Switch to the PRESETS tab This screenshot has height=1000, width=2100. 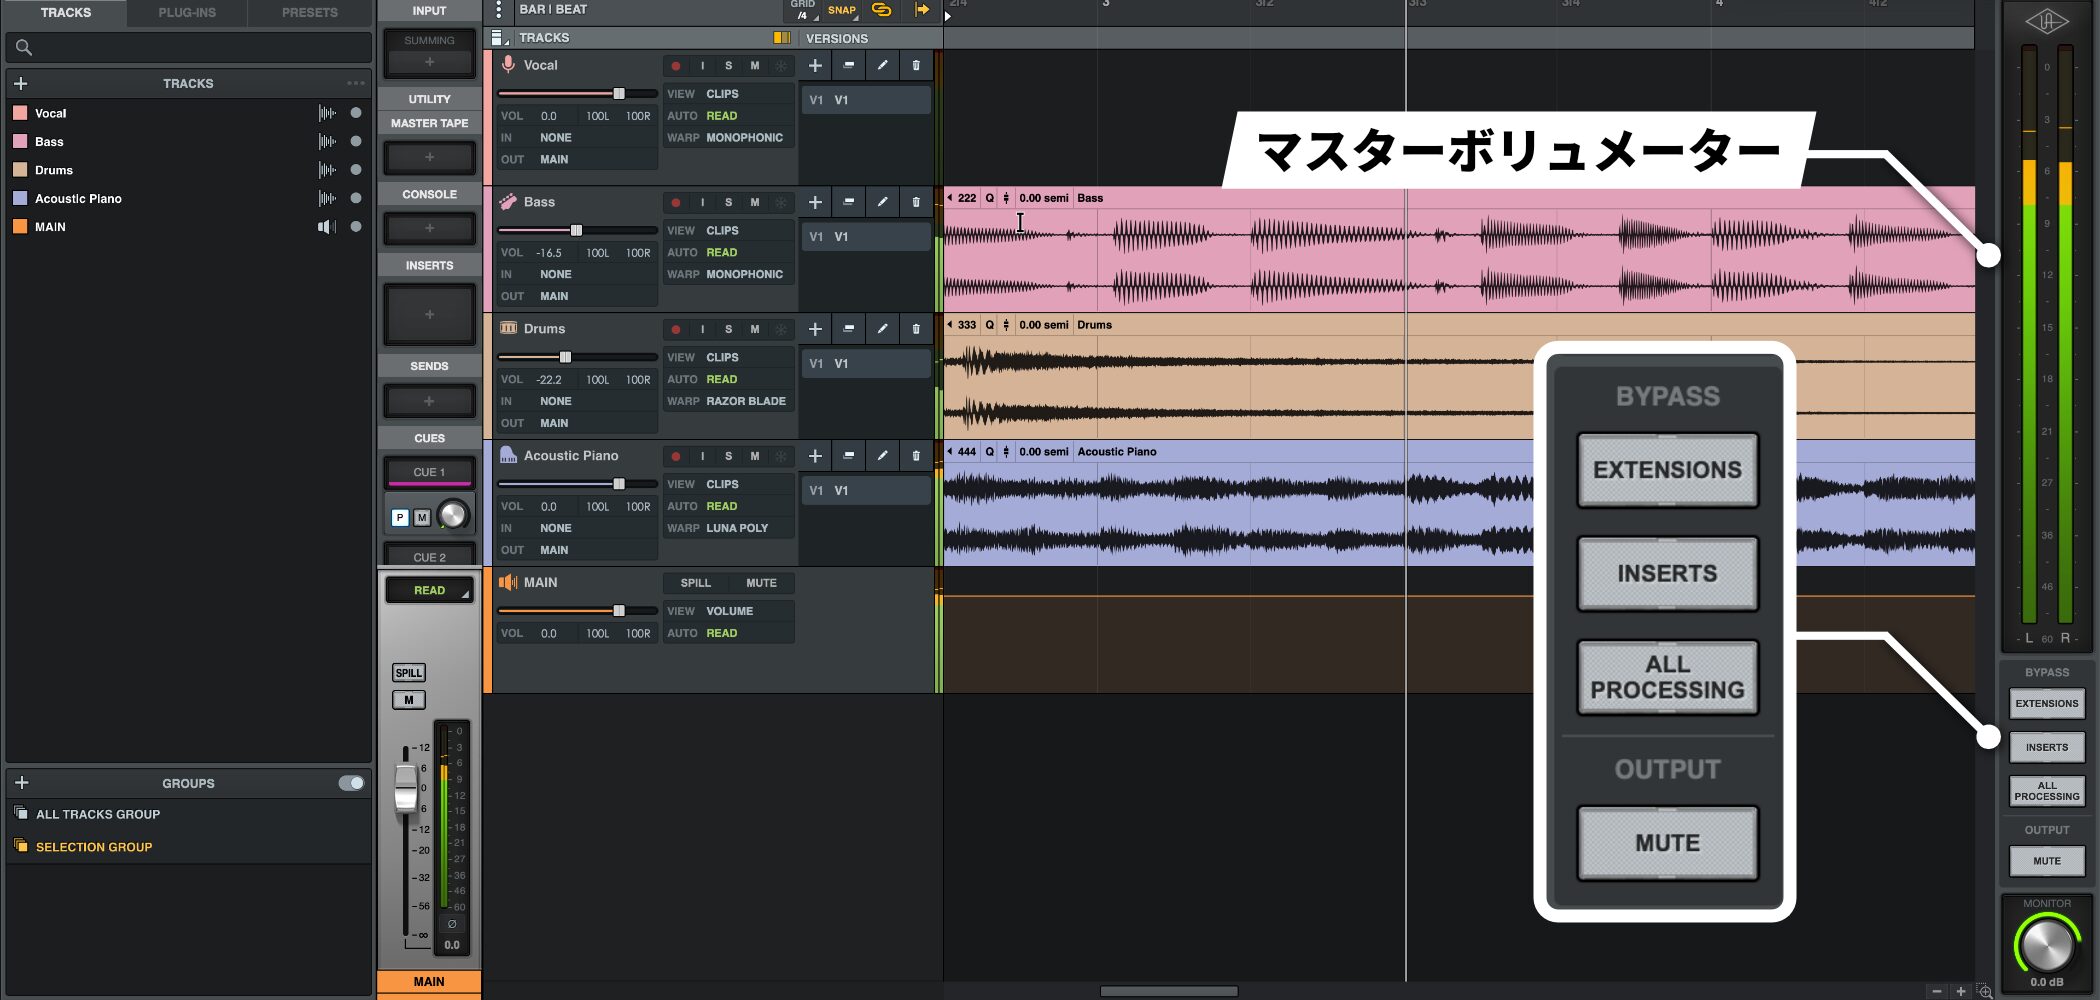click(x=309, y=13)
